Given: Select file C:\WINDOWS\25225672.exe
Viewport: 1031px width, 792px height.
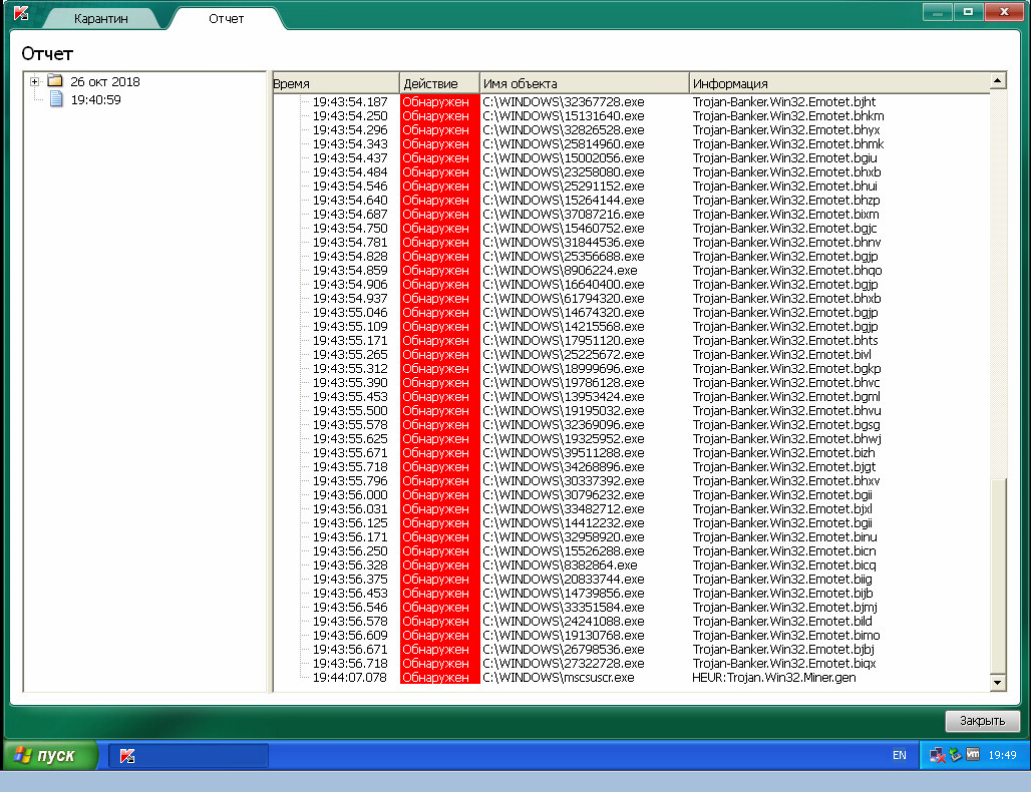Looking at the screenshot, I should pyautogui.click(x=563, y=355).
